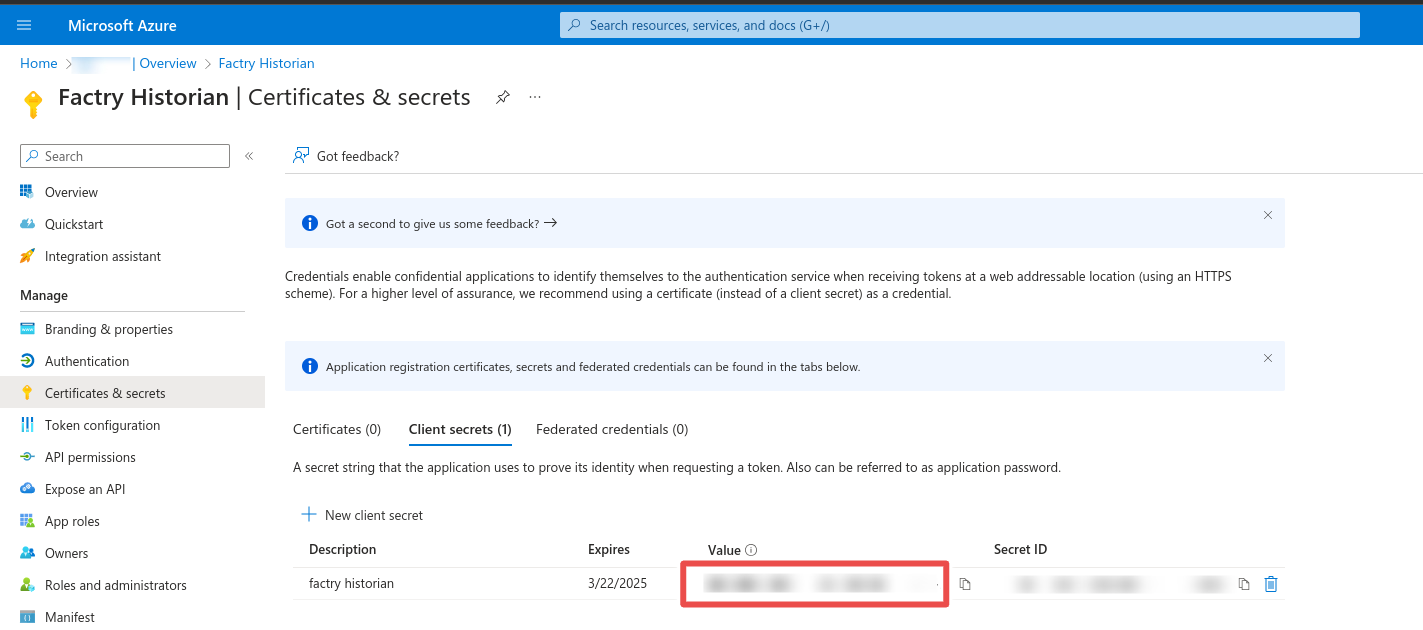The width and height of the screenshot is (1423, 630).
Task: Click the Expires column header
Action: tap(609, 549)
